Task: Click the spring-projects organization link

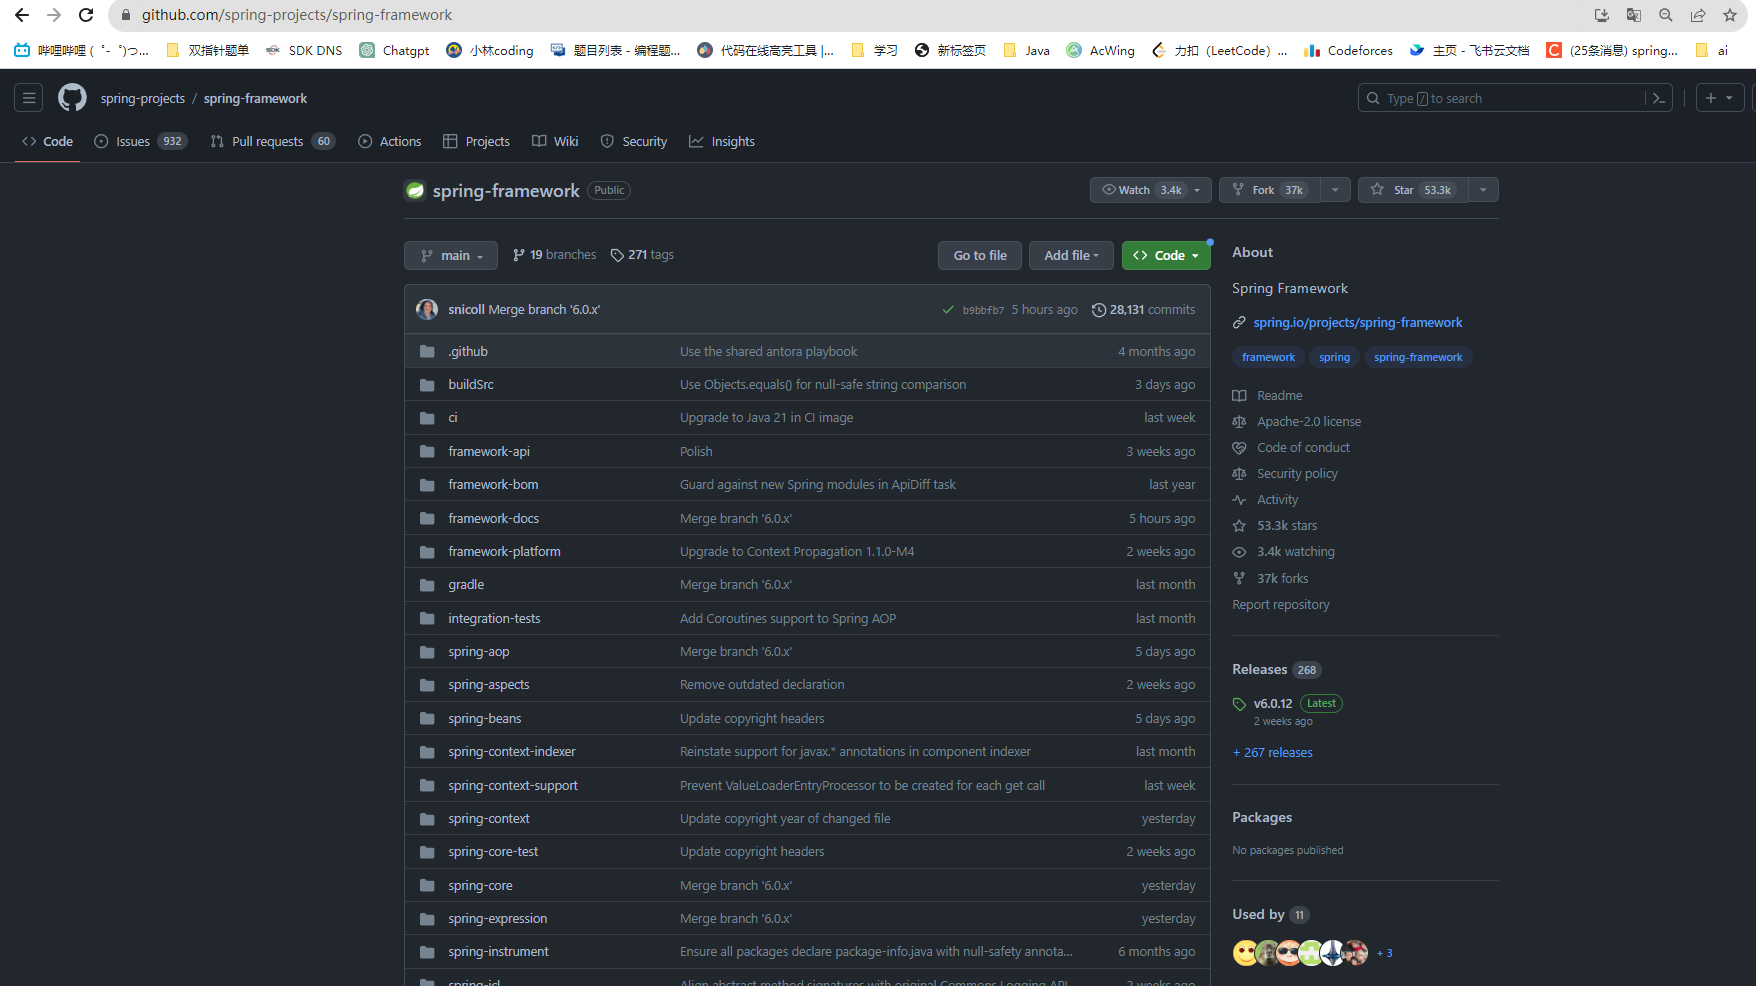Action: pos(143,98)
